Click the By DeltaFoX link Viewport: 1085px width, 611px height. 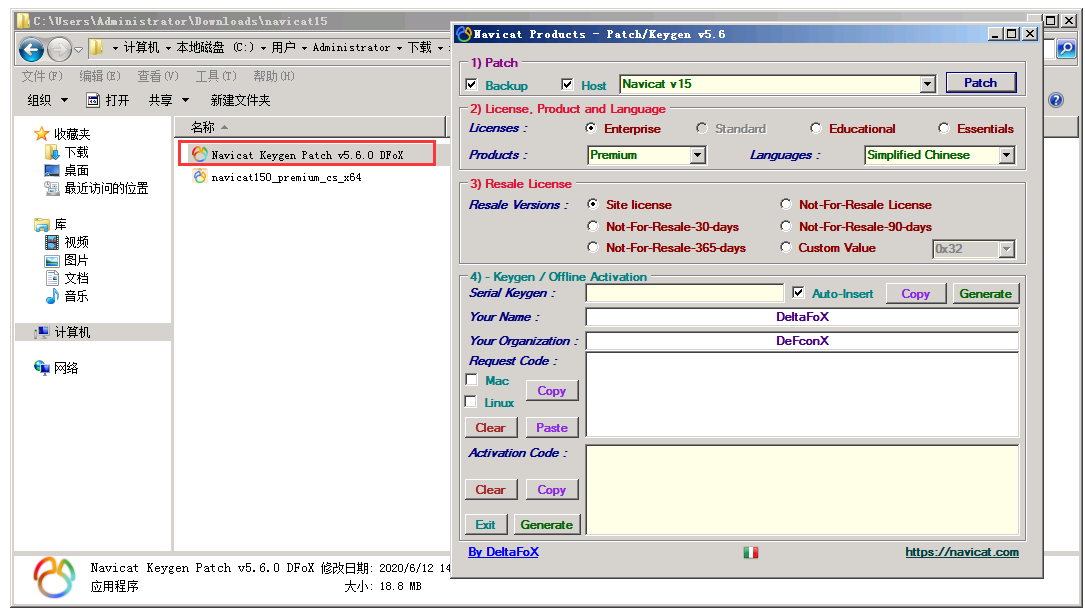click(x=503, y=551)
